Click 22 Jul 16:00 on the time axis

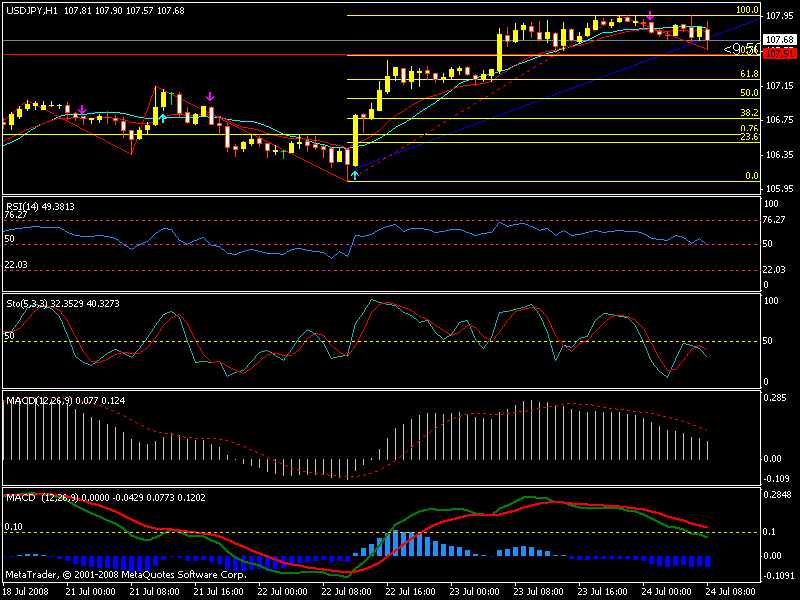[x=411, y=592]
